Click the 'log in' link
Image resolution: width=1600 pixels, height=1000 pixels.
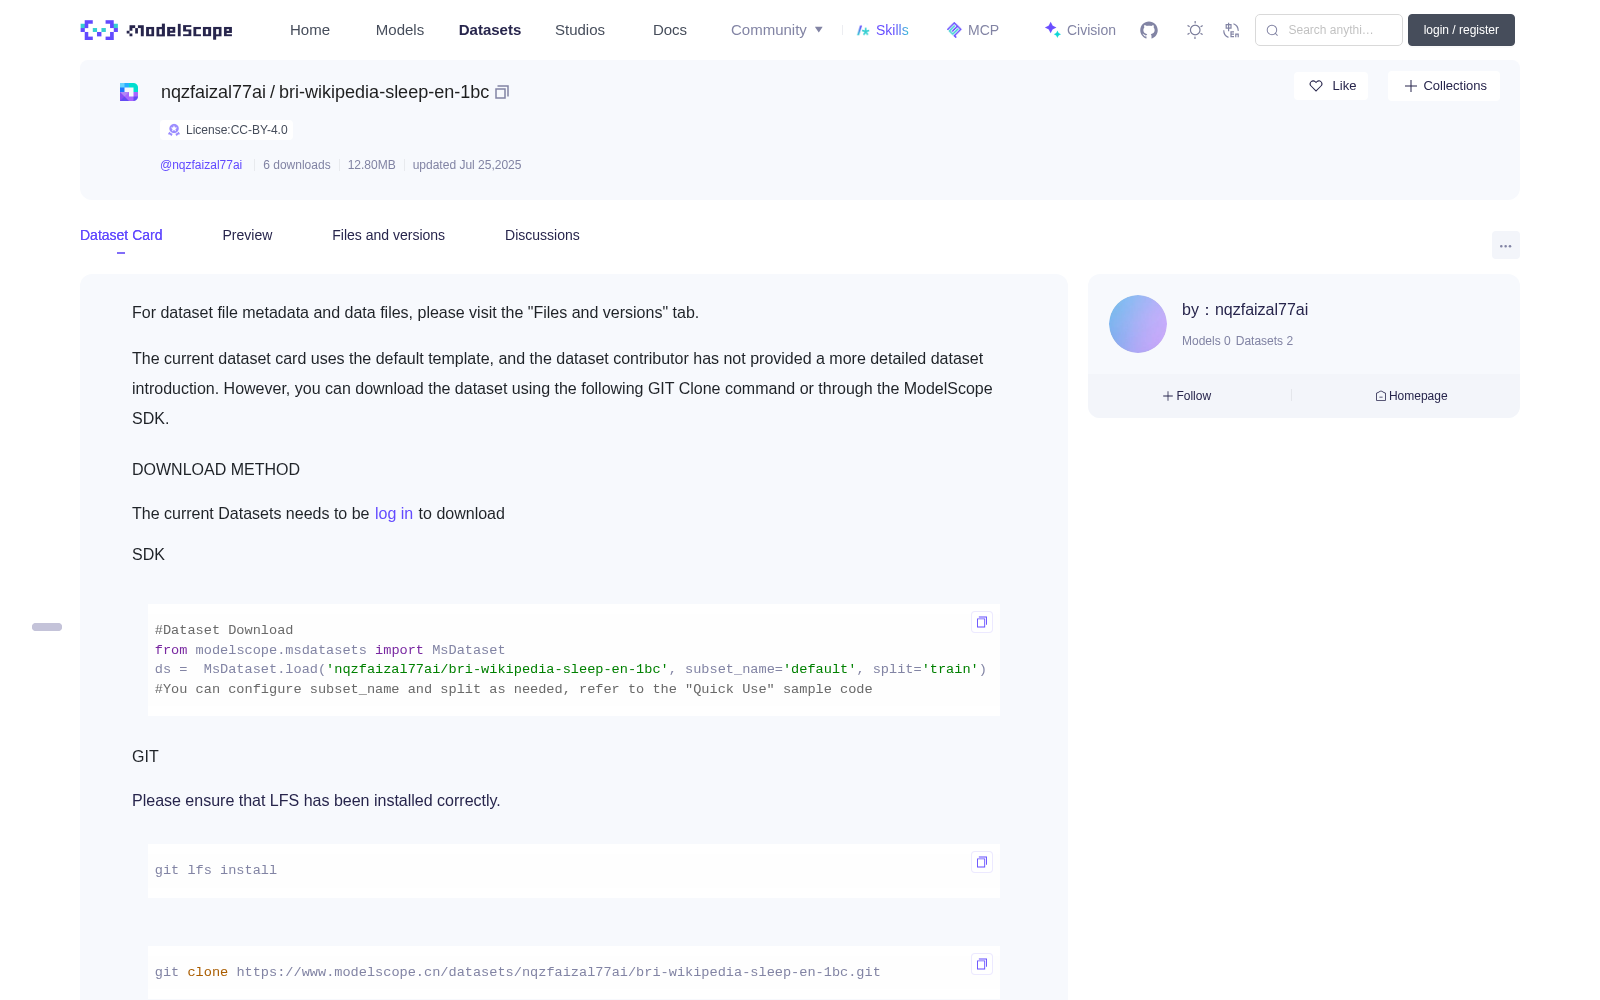[x=394, y=514]
